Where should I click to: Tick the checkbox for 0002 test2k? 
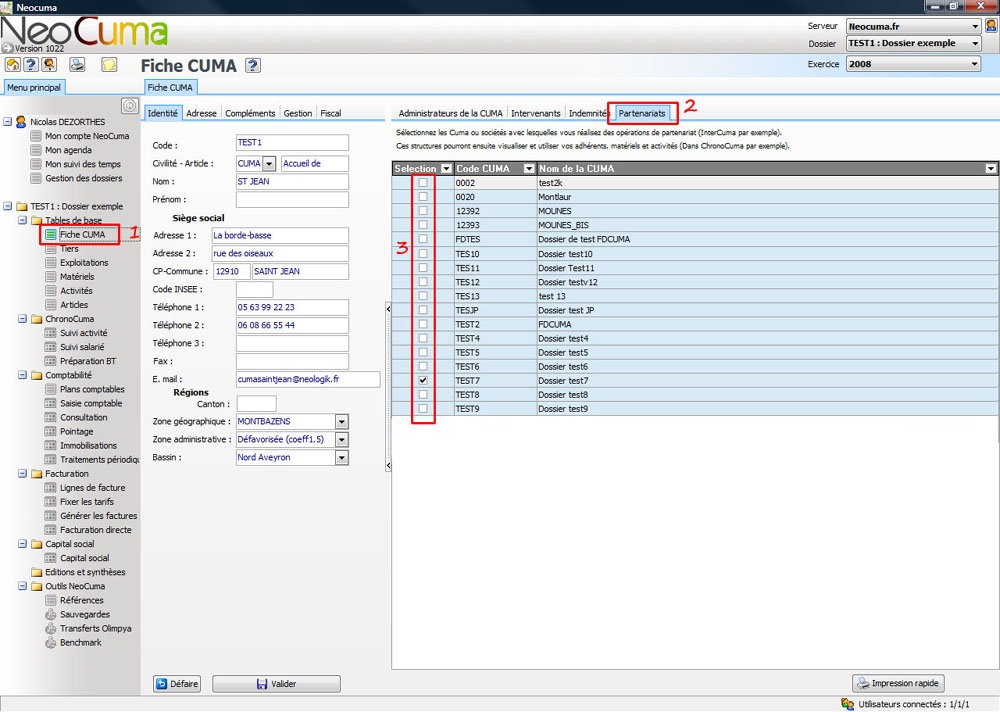click(x=423, y=182)
